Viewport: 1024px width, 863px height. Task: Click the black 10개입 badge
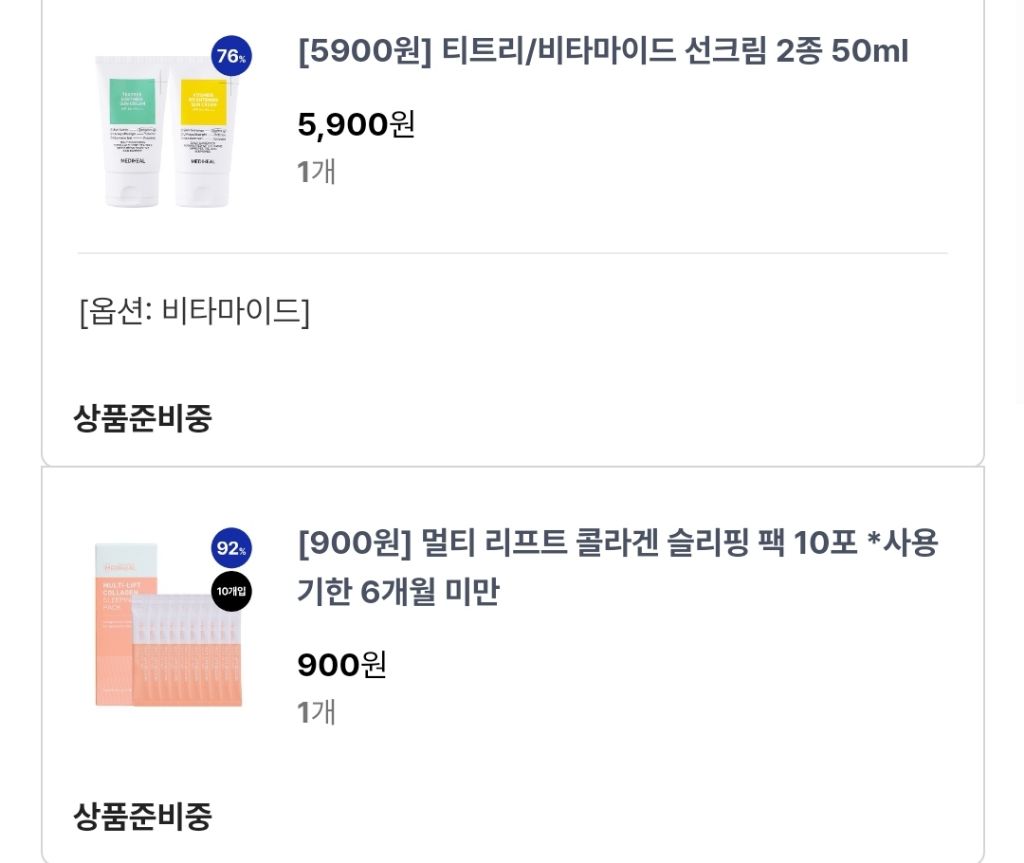pos(232,591)
